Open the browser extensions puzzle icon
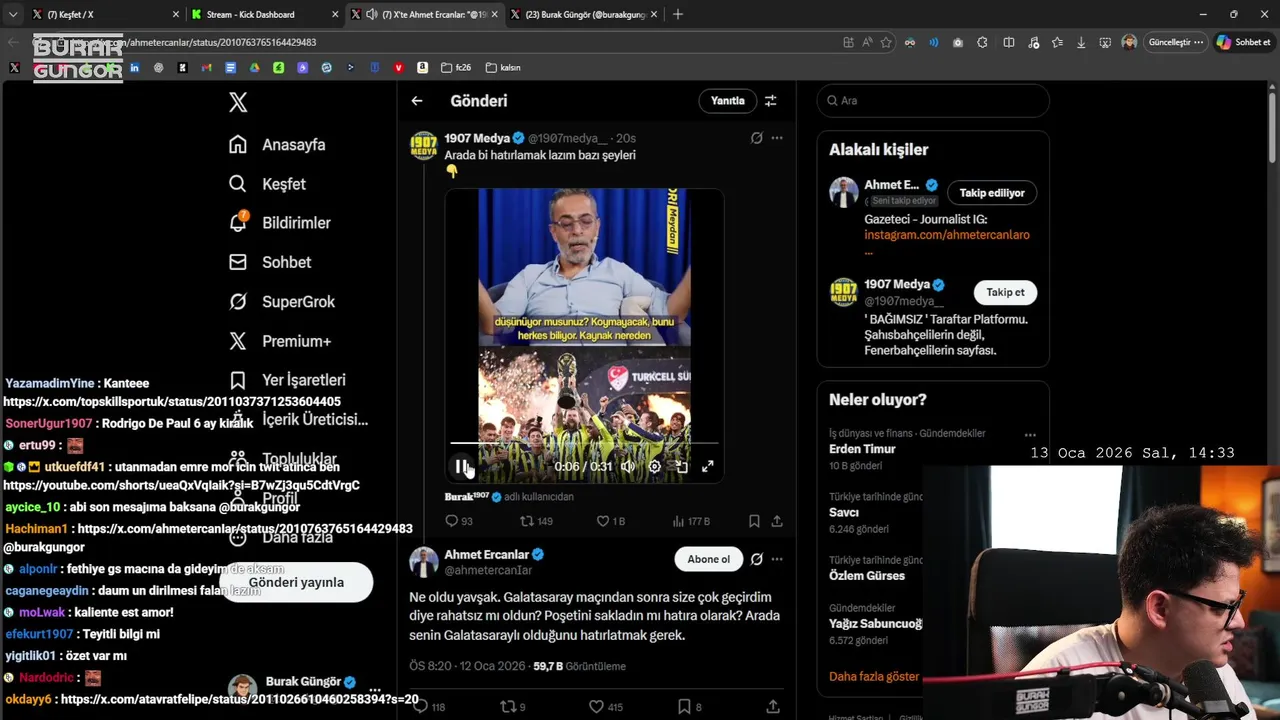 coord(982,42)
